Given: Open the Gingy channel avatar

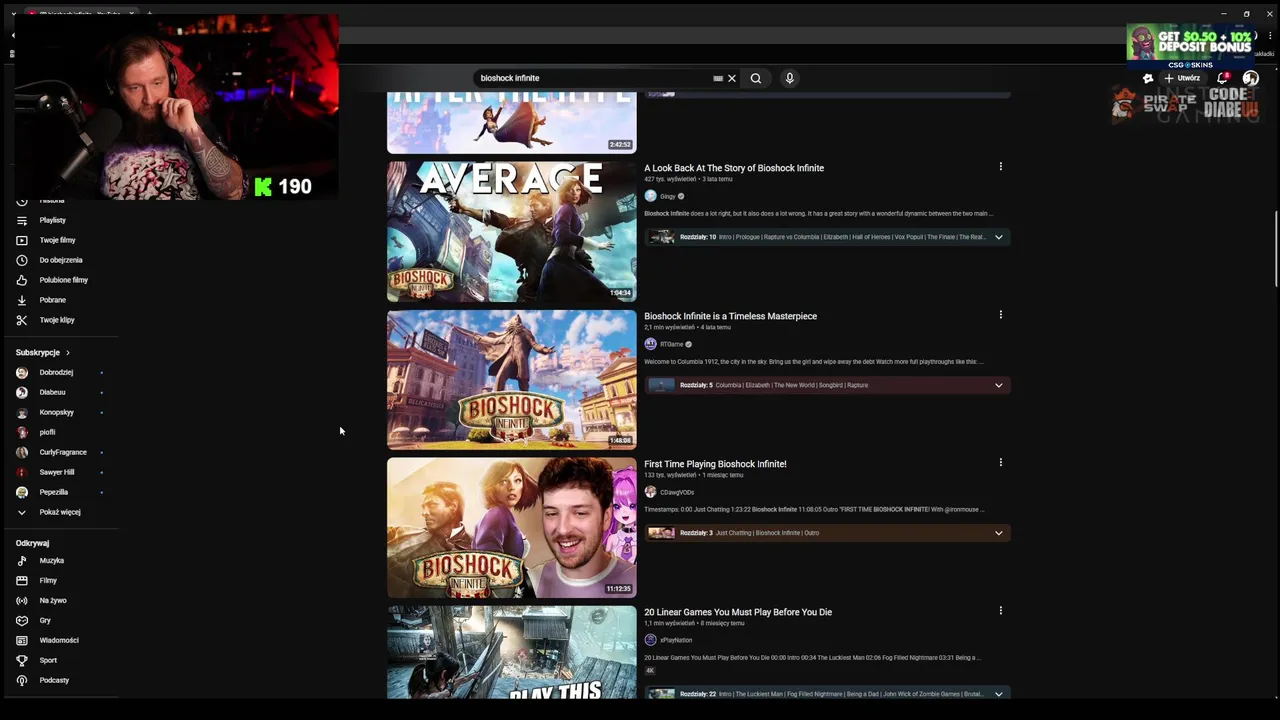Looking at the screenshot, I should 650,196.
